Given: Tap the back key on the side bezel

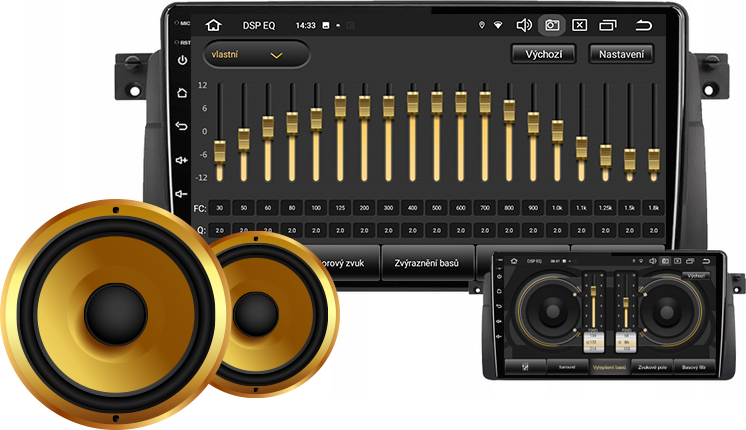Looking at the screenshot, I should [x=182, y=126].
